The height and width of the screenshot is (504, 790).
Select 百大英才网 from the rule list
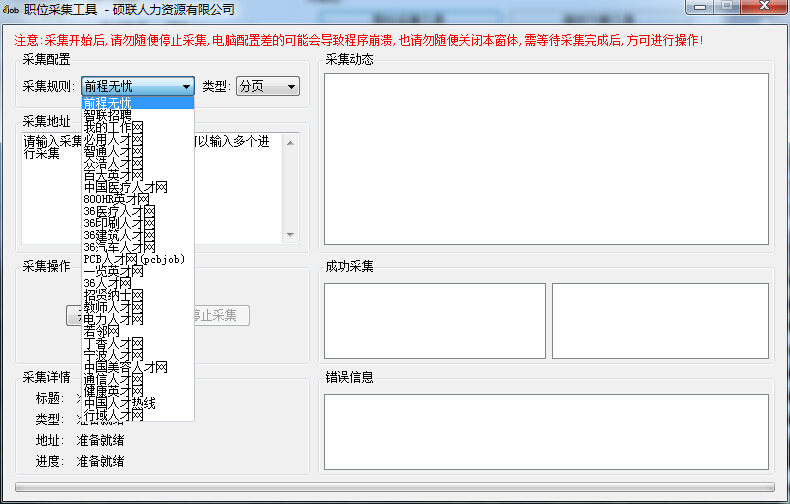(x=138, y=175)
